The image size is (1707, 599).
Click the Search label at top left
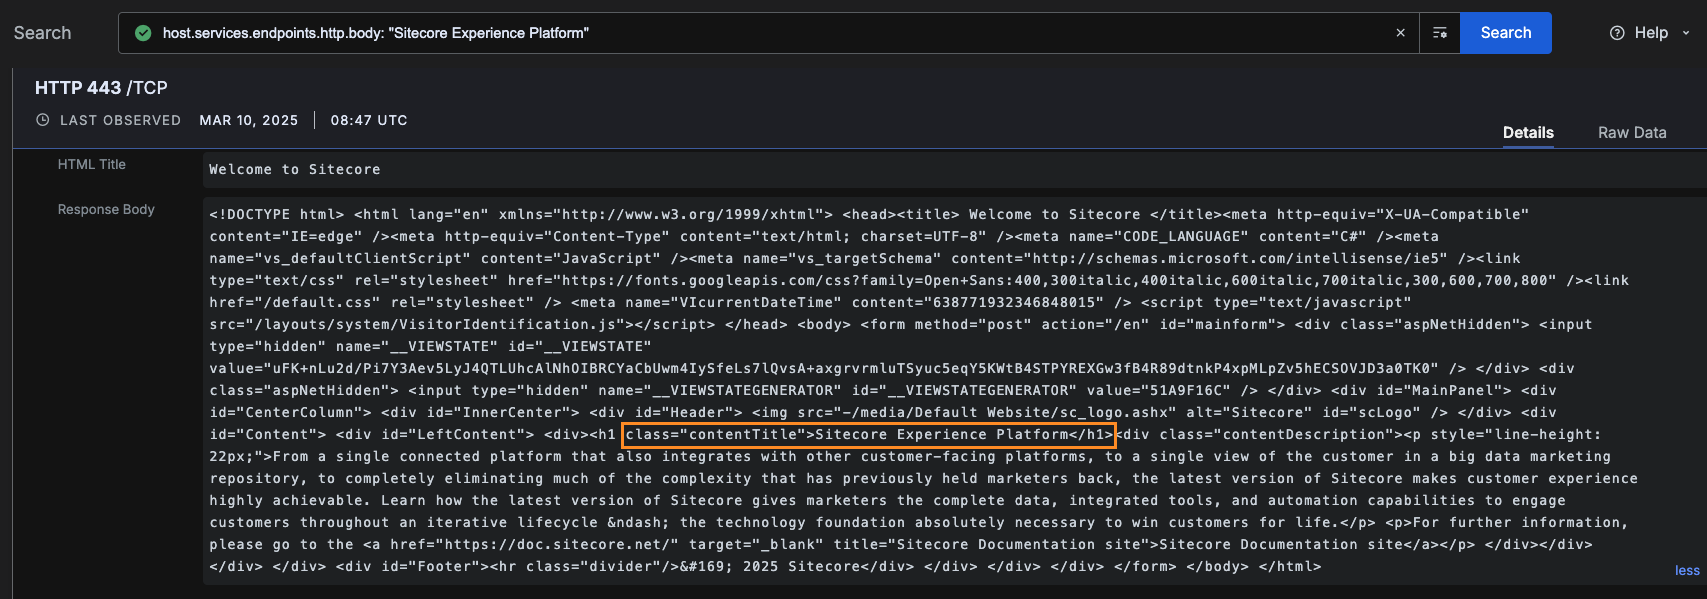click(x=42, y=33)
